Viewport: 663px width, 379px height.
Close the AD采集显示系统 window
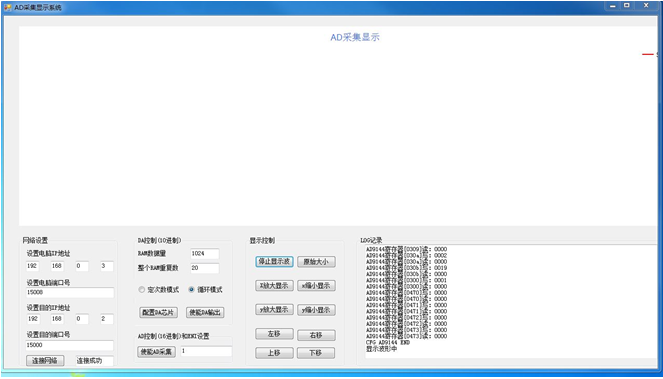click(647, 6)
